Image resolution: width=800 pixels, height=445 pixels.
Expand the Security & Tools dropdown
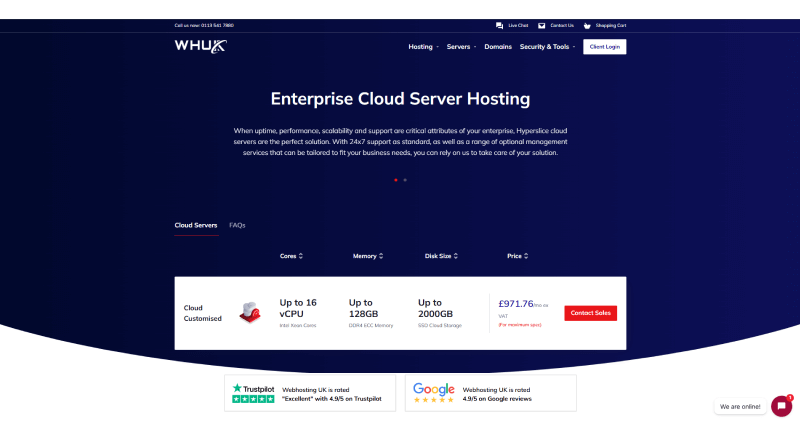547,47
